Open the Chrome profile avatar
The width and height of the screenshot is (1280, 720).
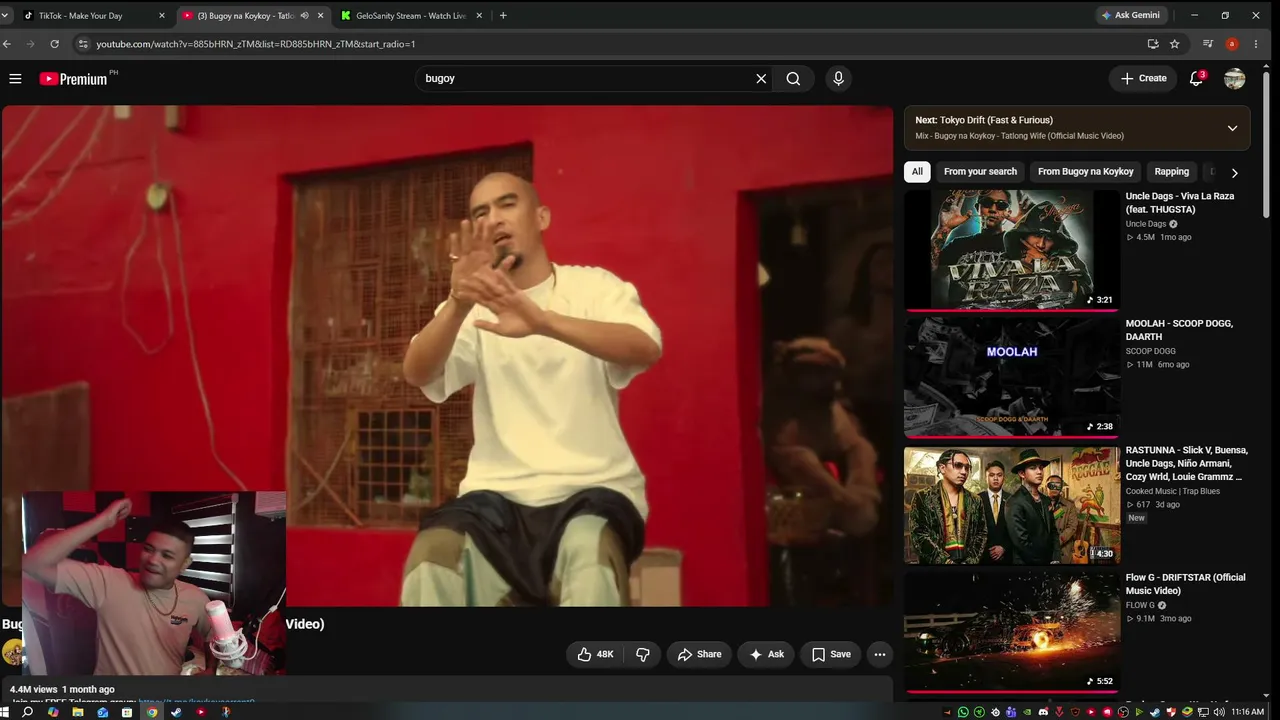tap(1232, 44)
